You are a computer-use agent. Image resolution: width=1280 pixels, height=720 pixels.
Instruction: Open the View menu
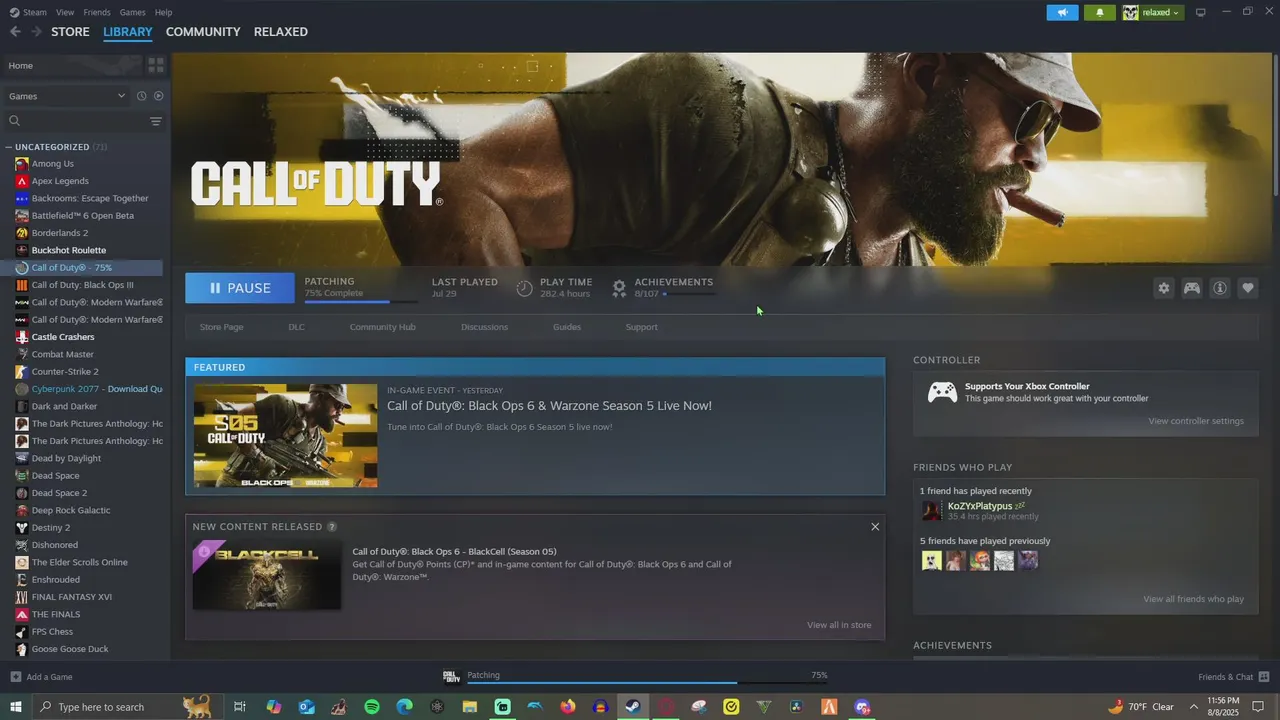tap(65, 12)
